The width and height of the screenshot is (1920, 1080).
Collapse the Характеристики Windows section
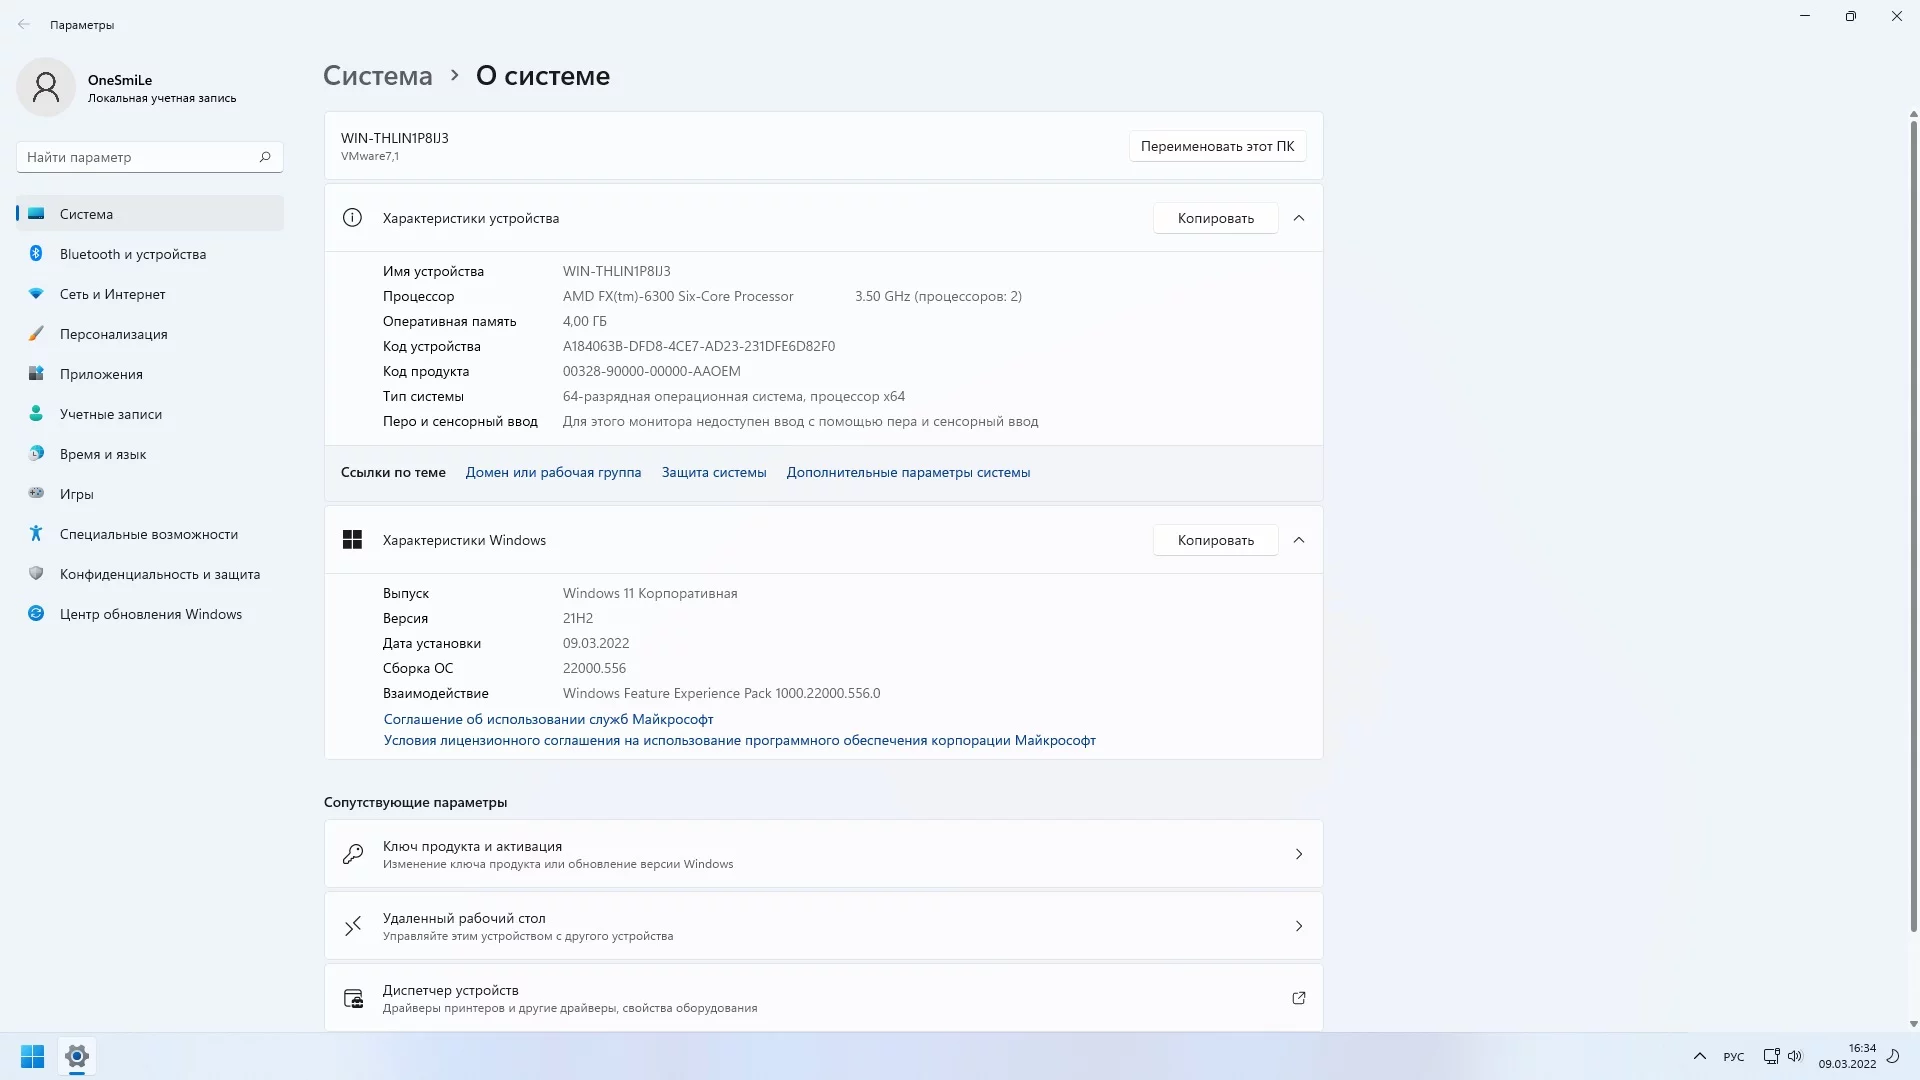pos(1298,540)
